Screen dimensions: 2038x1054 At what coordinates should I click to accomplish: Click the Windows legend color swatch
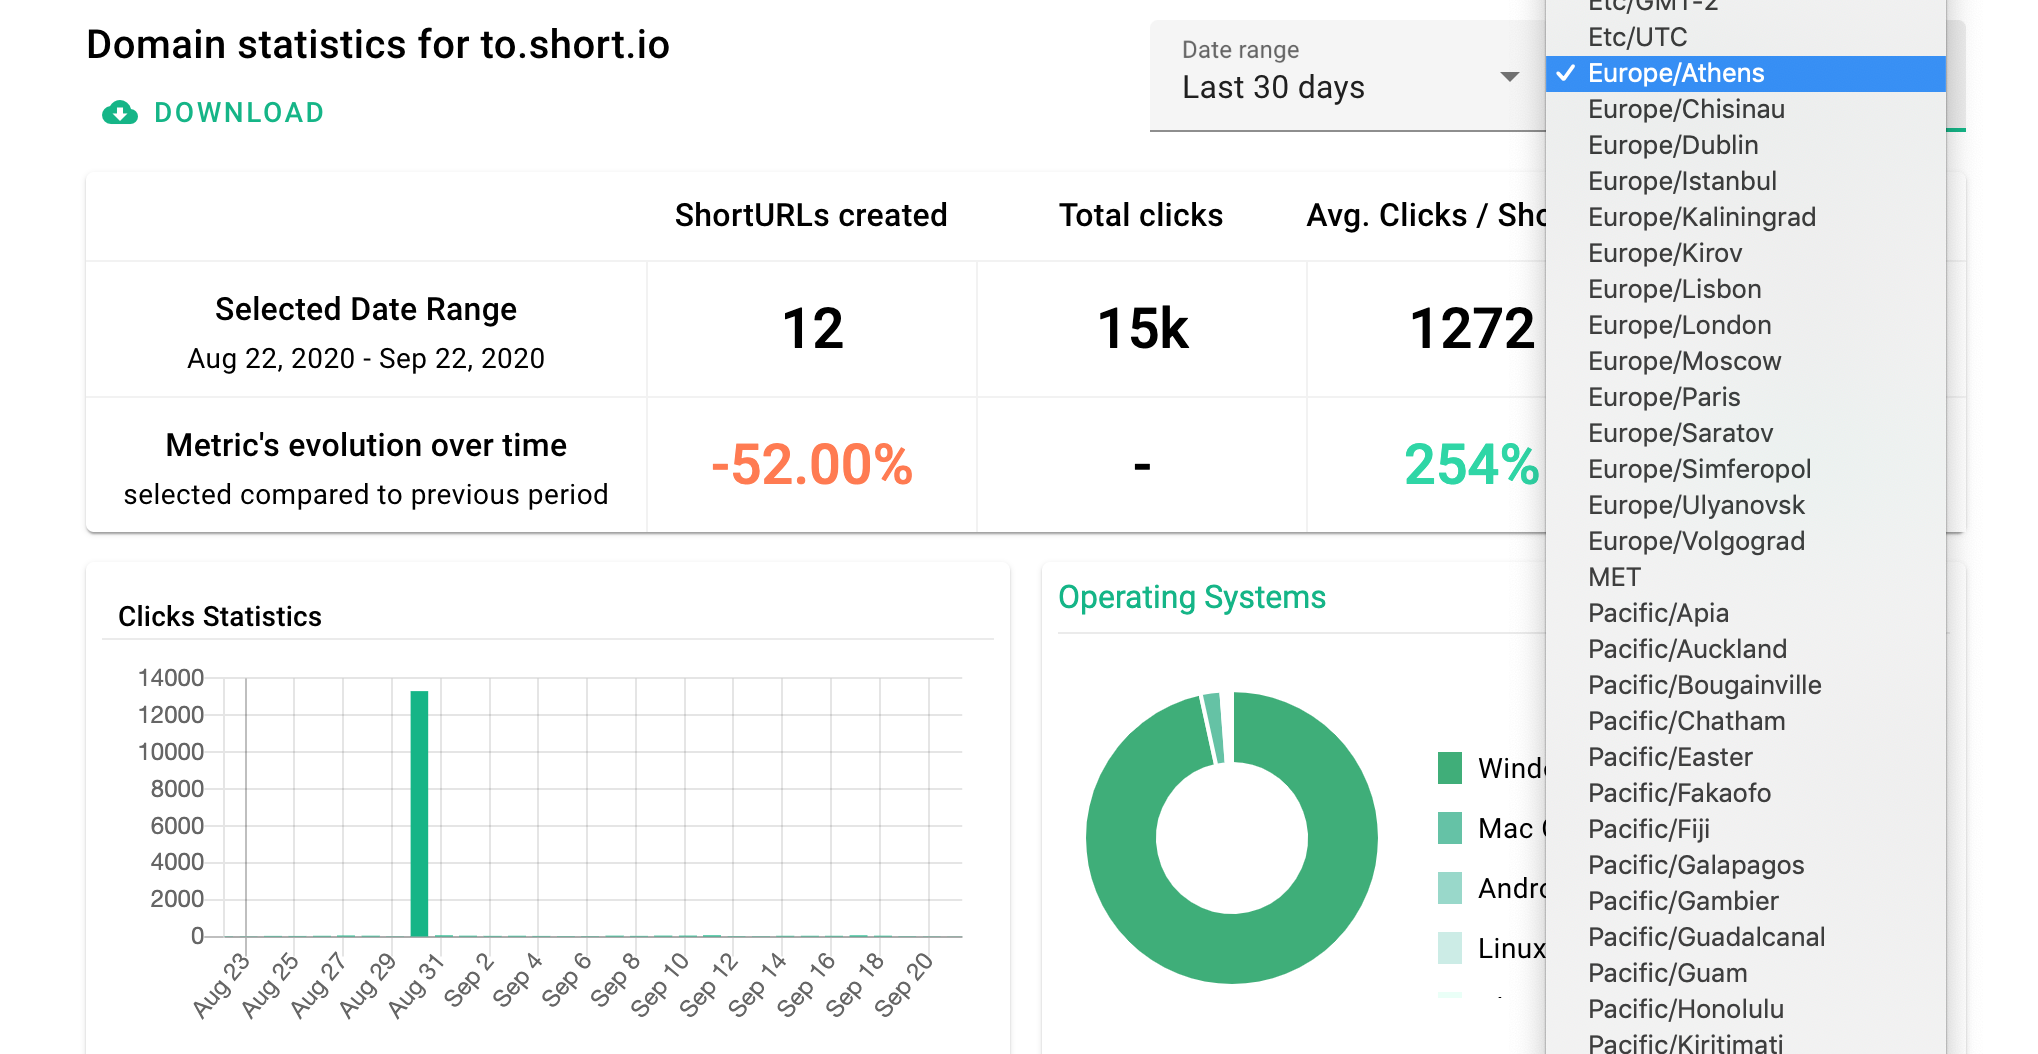point(1449,768)
